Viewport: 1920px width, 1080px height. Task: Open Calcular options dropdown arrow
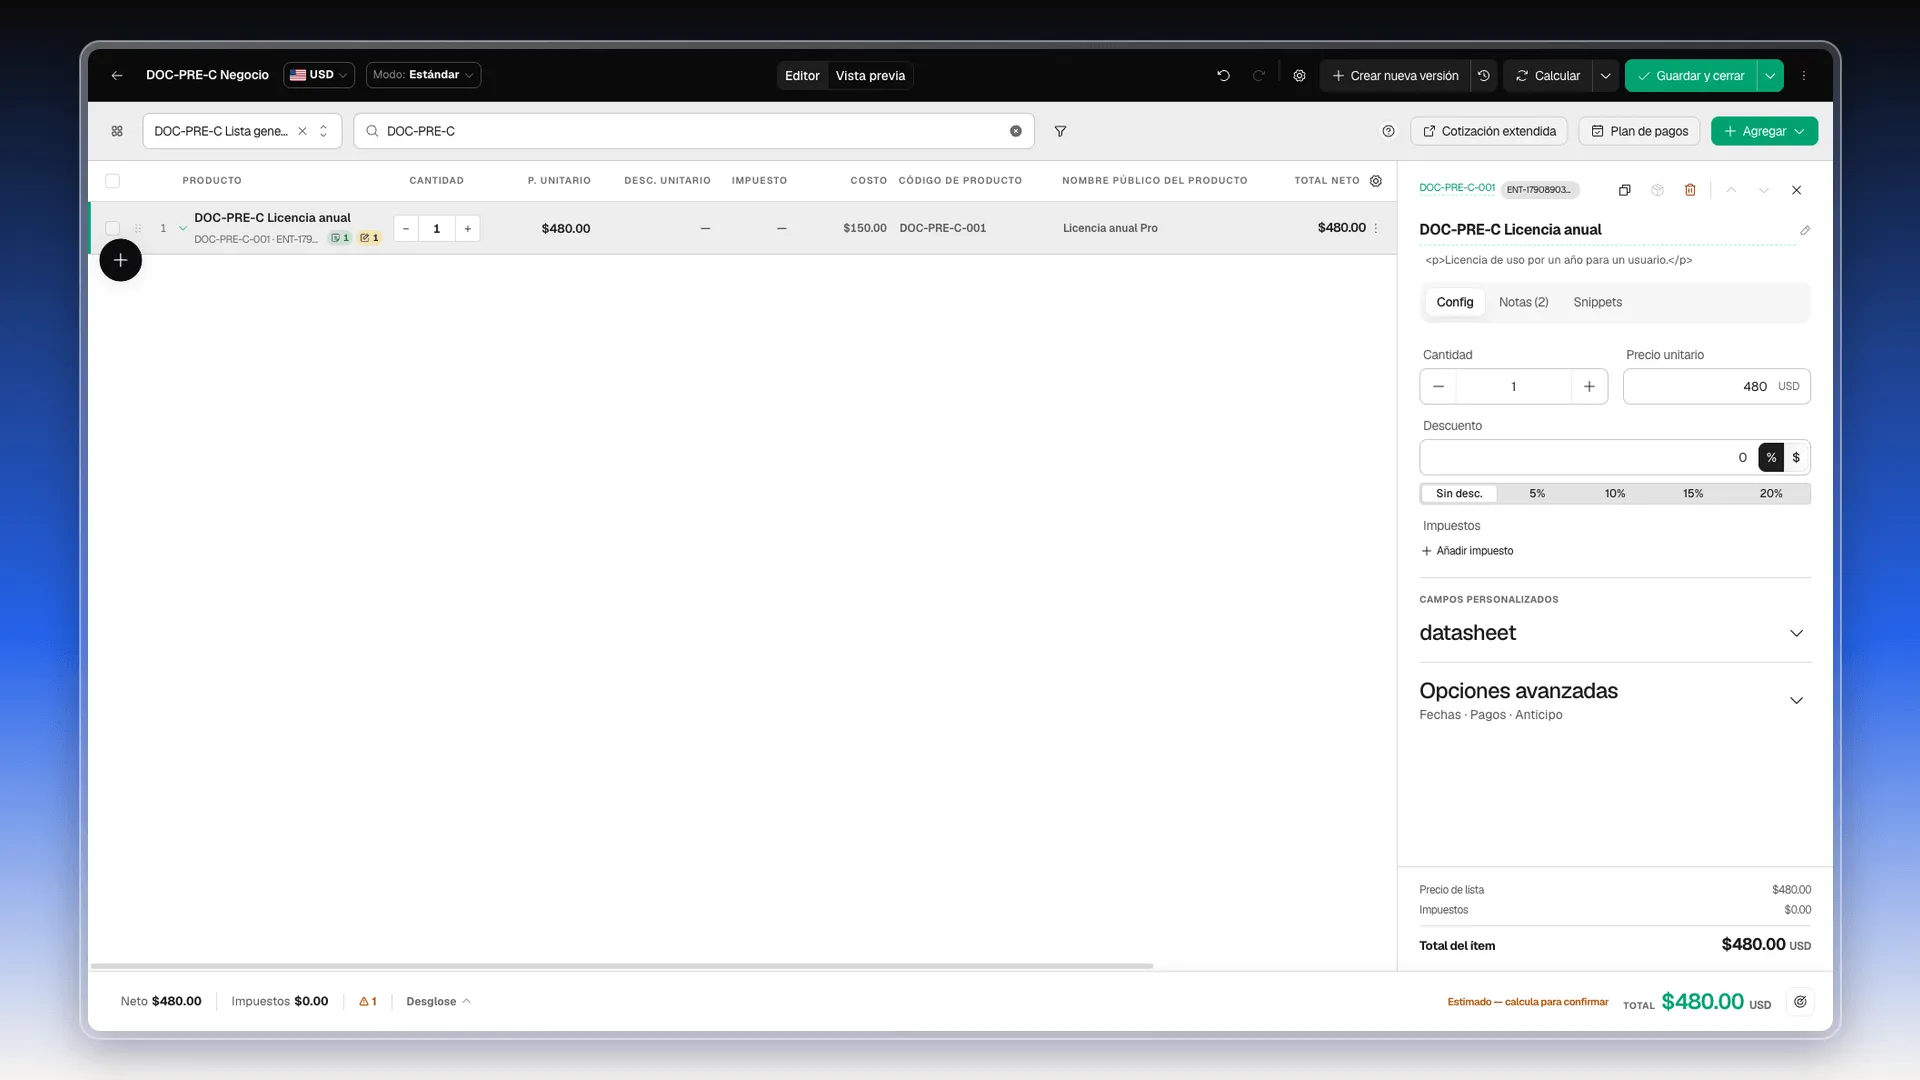click(x=1605, y=75)
